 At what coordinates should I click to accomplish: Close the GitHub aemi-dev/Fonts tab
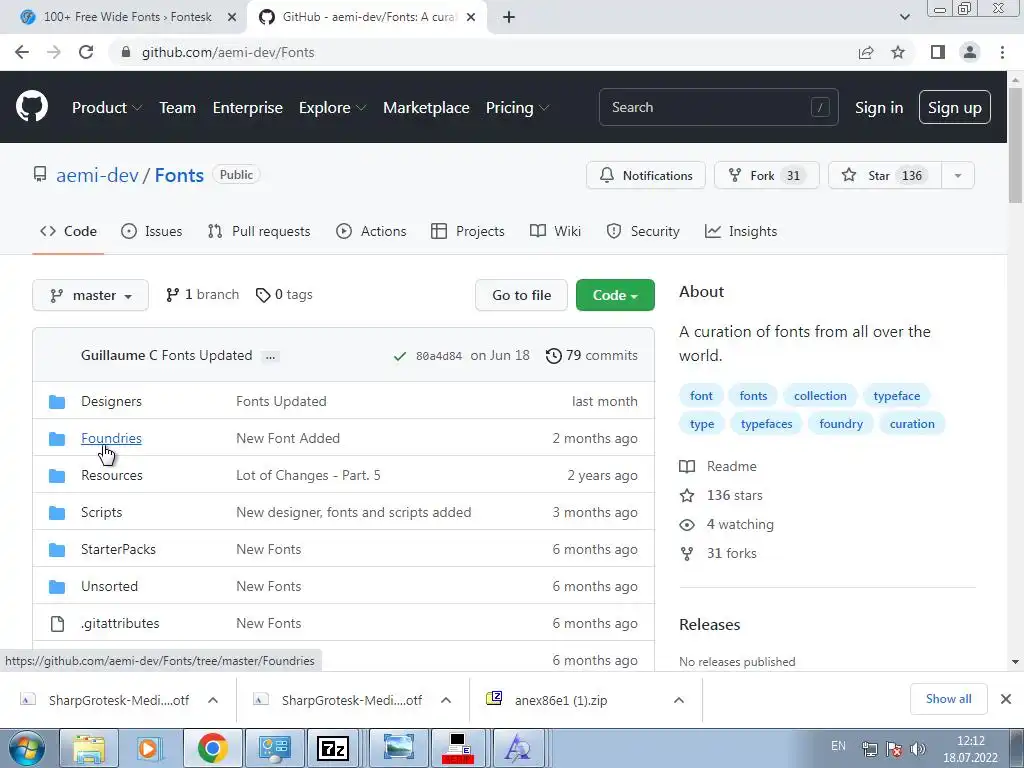pyautogui.click(x=471, y=17)
